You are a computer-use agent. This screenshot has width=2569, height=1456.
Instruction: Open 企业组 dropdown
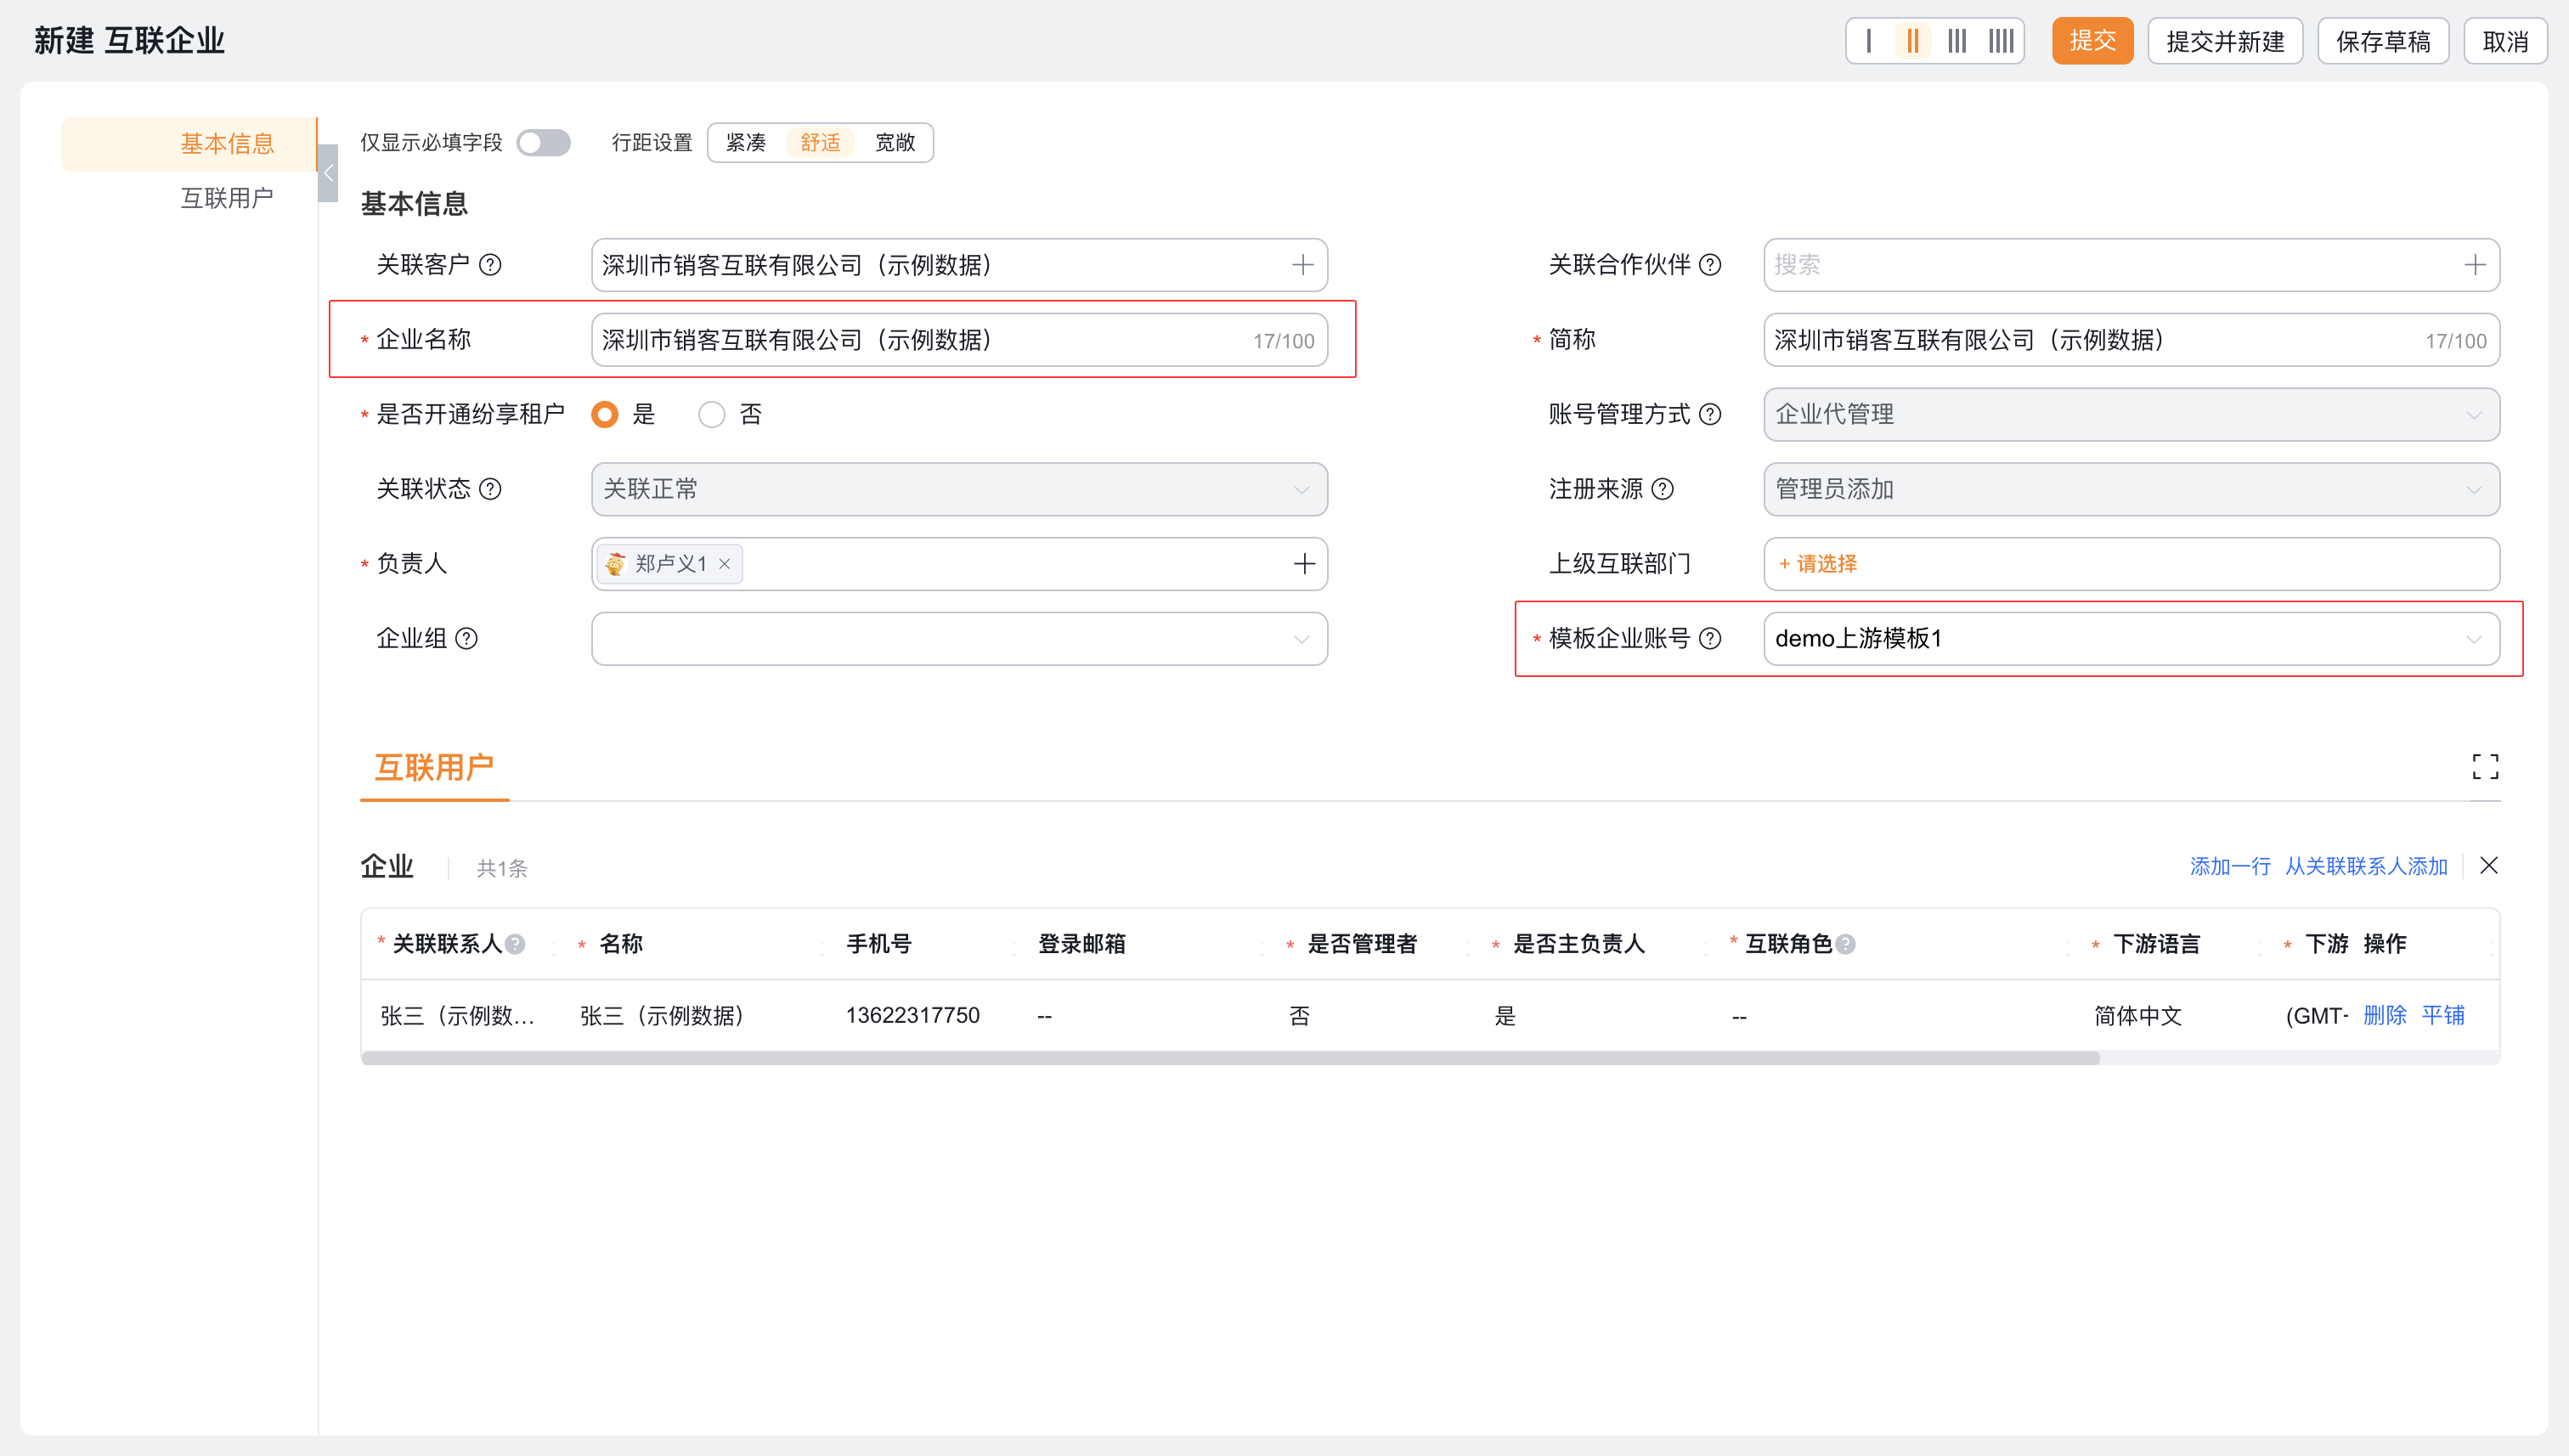[x=959, y=638]
